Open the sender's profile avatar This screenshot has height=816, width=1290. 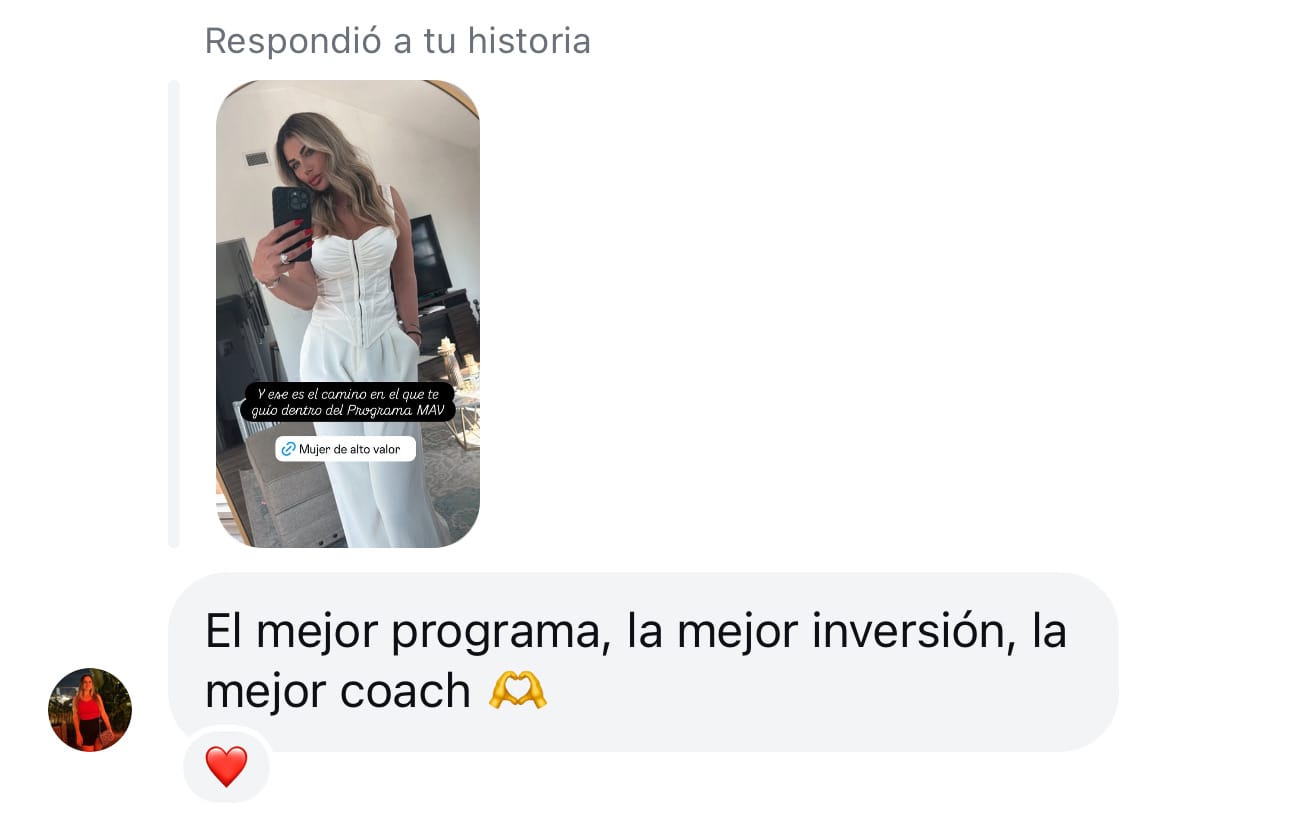click(90, 710)
